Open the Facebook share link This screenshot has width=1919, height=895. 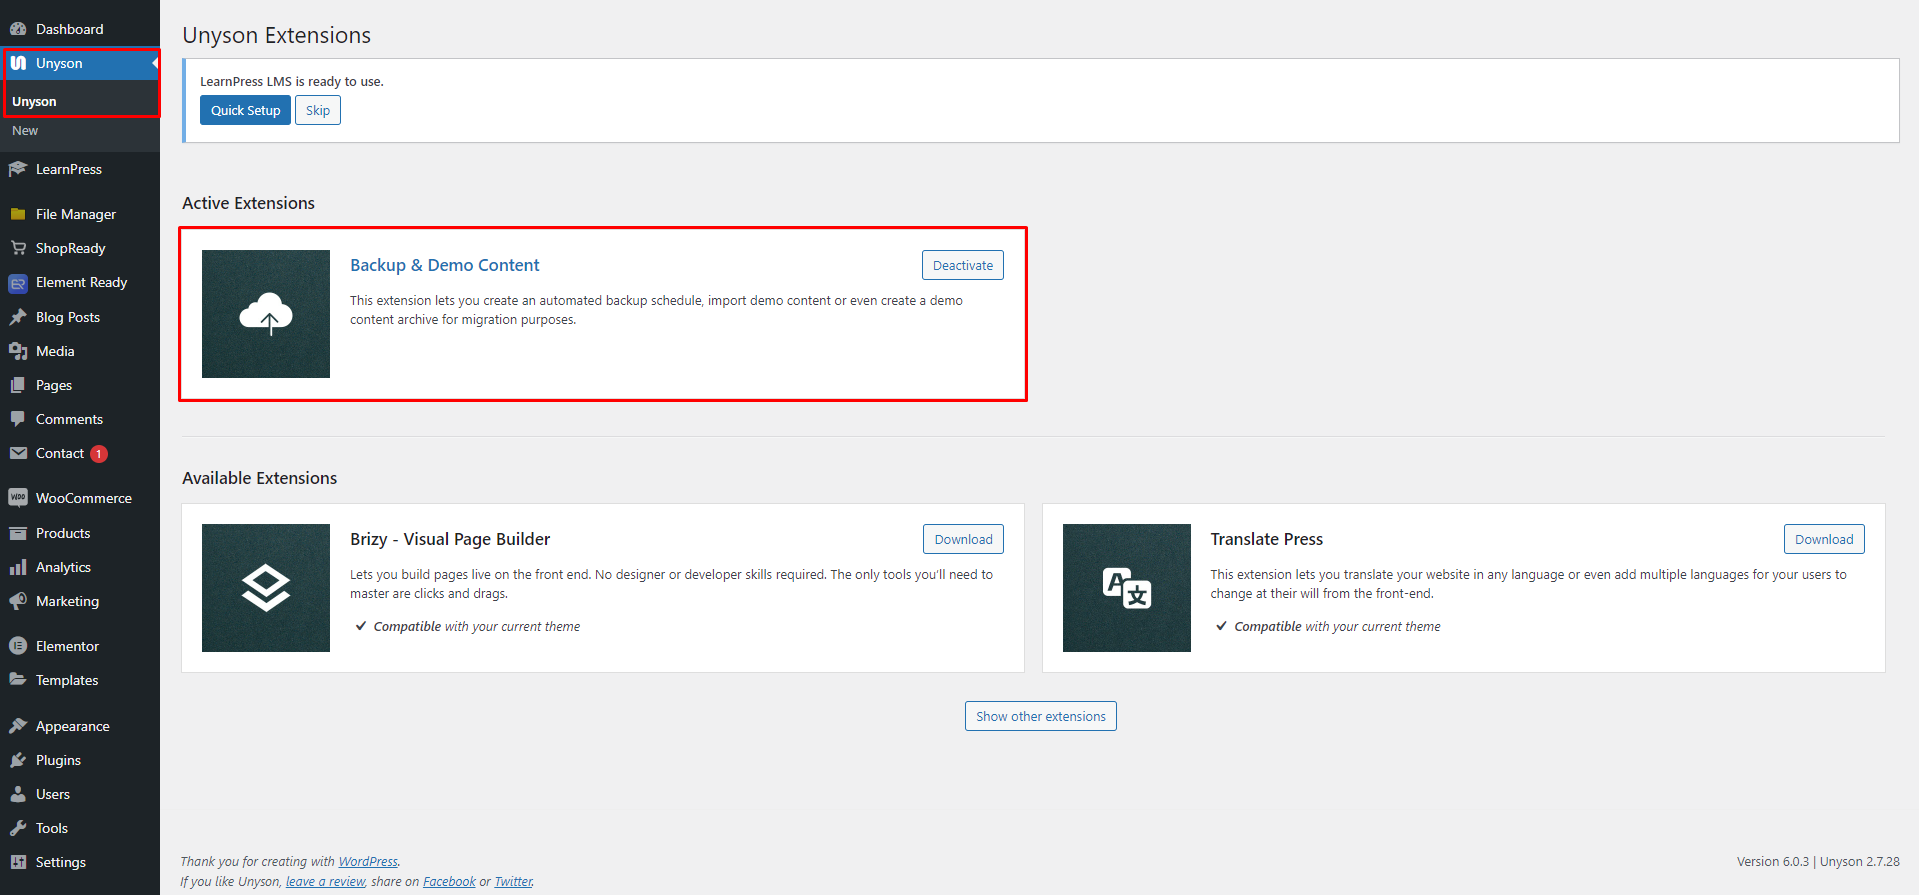click(x=449, y=882)
